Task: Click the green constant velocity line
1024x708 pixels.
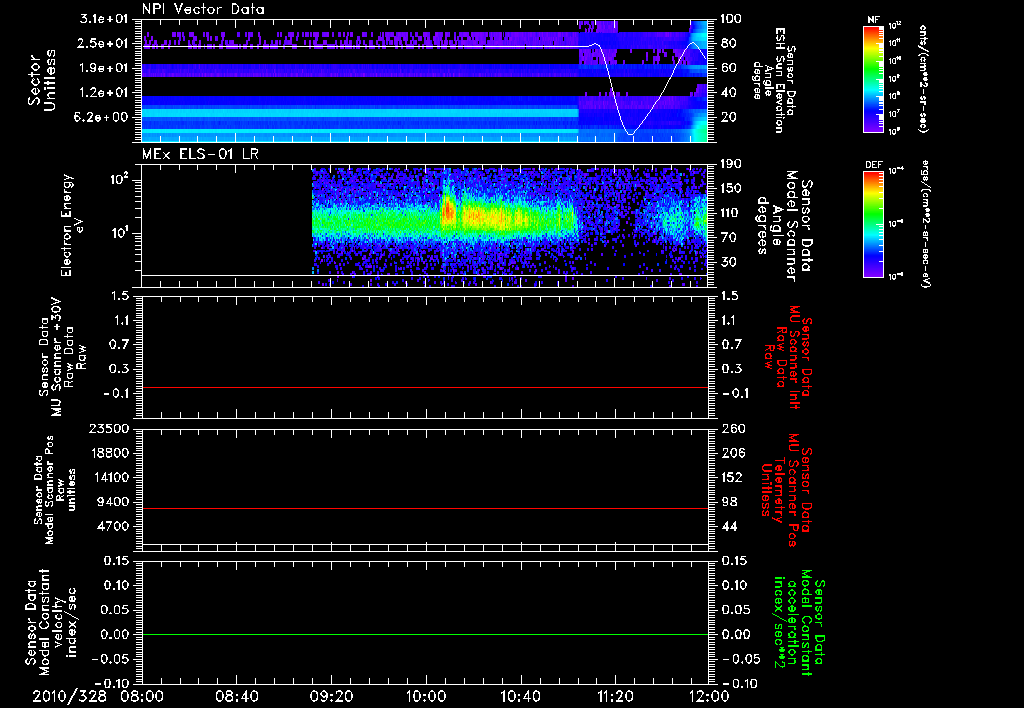Action: click(x=425, y=634)
